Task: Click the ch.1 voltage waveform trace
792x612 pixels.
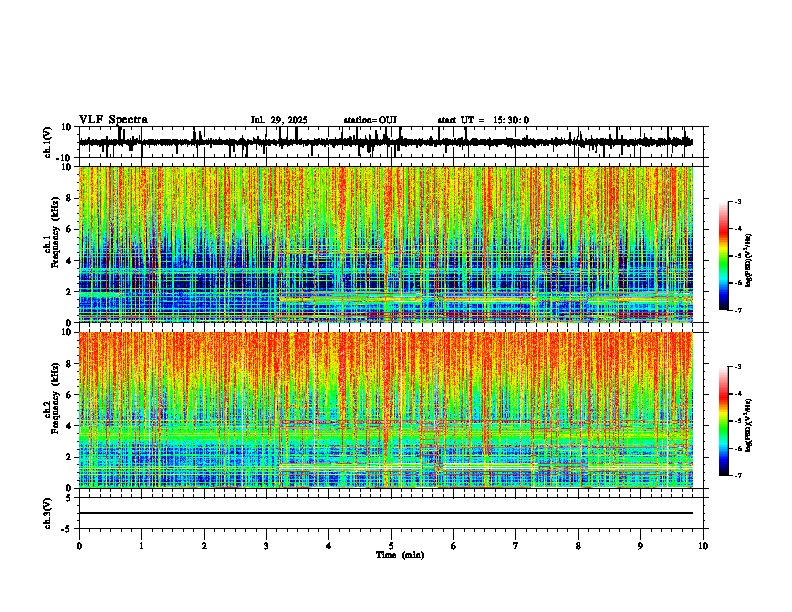Action: pyautogui.click(x=386, y=142)
